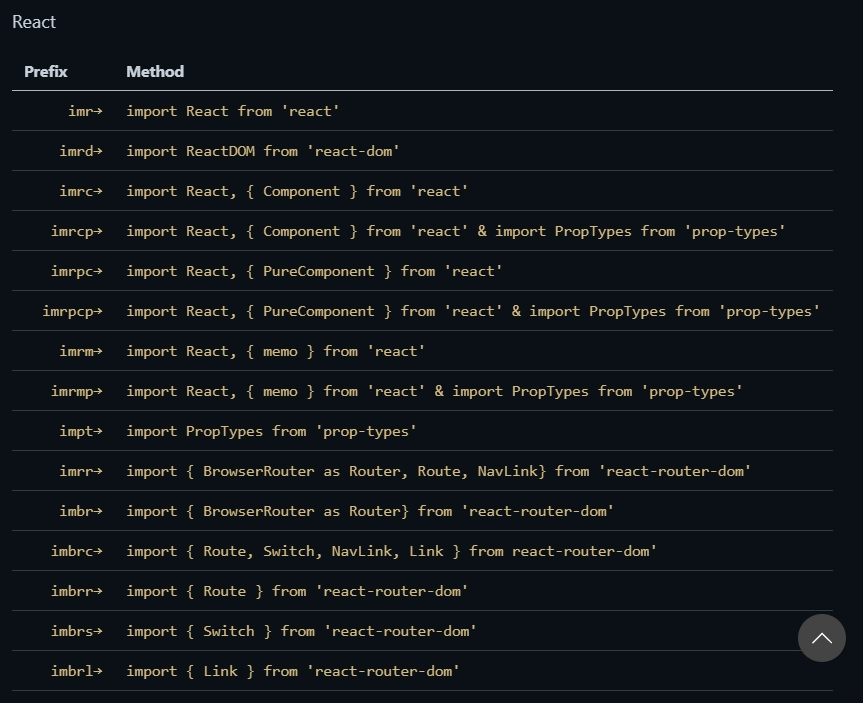Click the imbrc→ prefix text

(77, 551)
